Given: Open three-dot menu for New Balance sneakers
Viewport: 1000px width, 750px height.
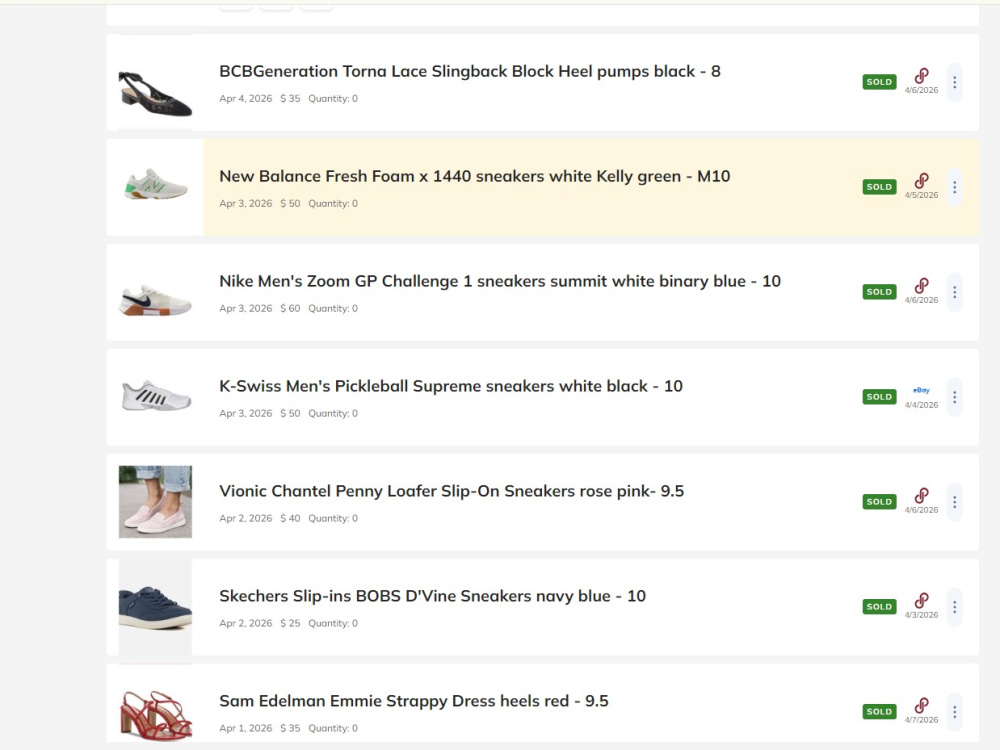Looking at the screenshot, I should click(x=954, y=188).
